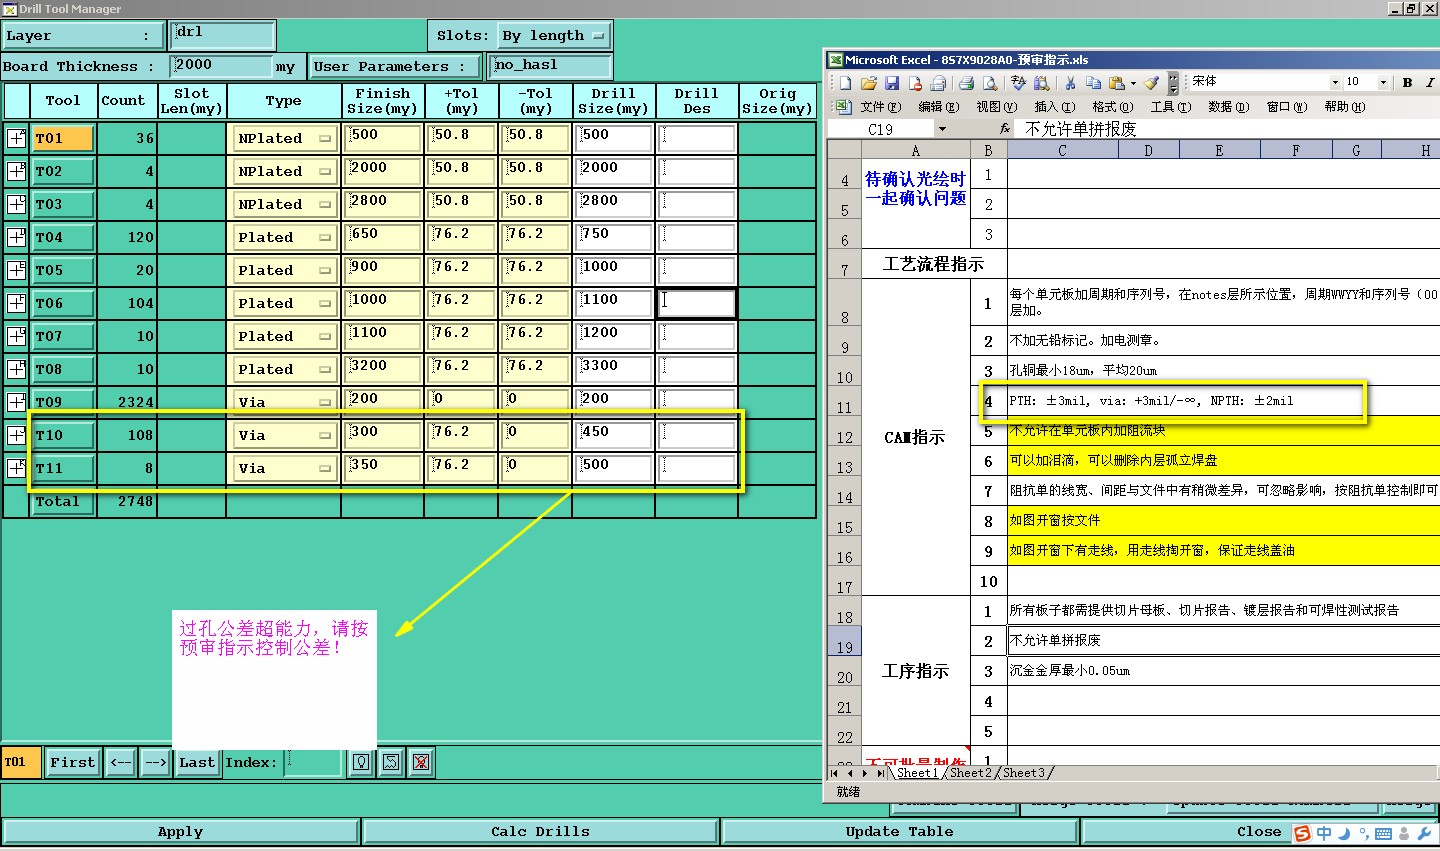Viewport: 1440px width, 851px height.
Task: Expand the plus box for tool T01
Action: (x=17, y=138)
